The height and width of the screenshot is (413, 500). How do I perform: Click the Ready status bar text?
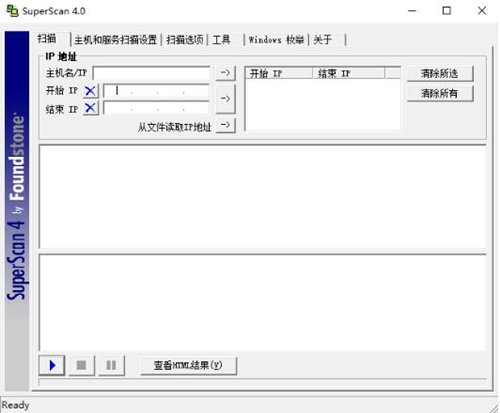pyautogui.click(x=15, y=405)
